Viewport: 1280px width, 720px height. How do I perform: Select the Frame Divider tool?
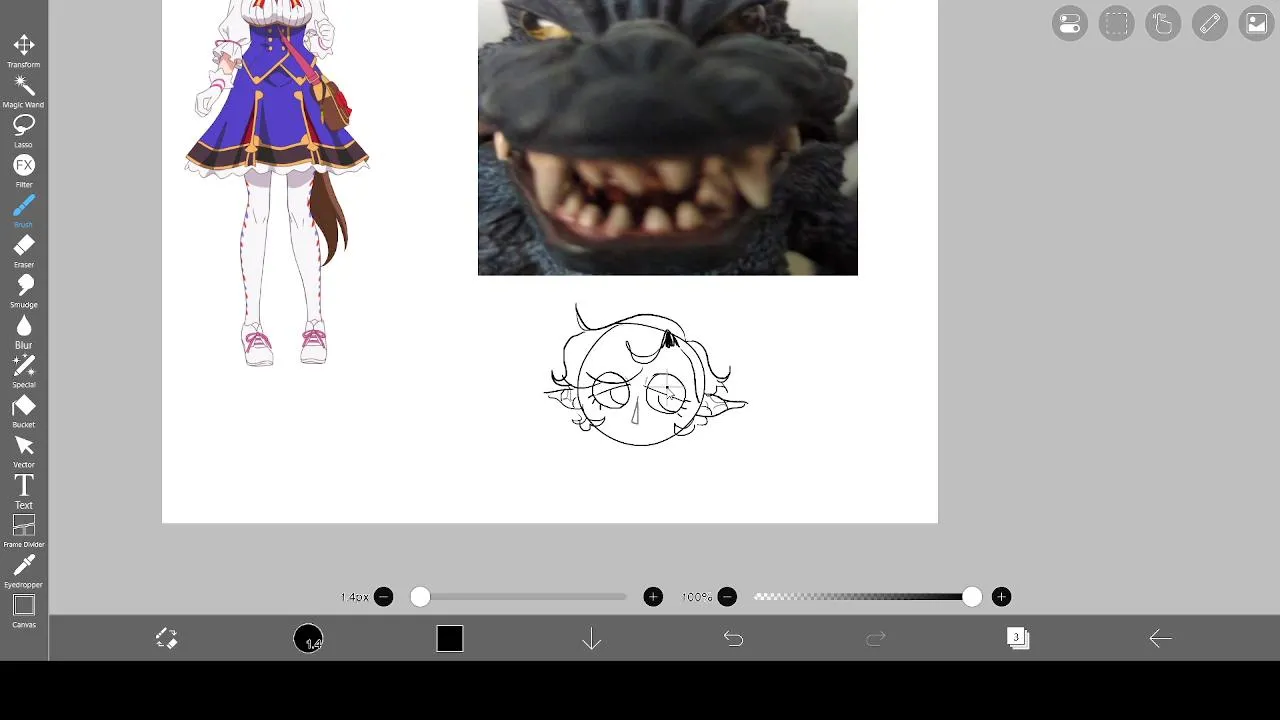point(24,531)
